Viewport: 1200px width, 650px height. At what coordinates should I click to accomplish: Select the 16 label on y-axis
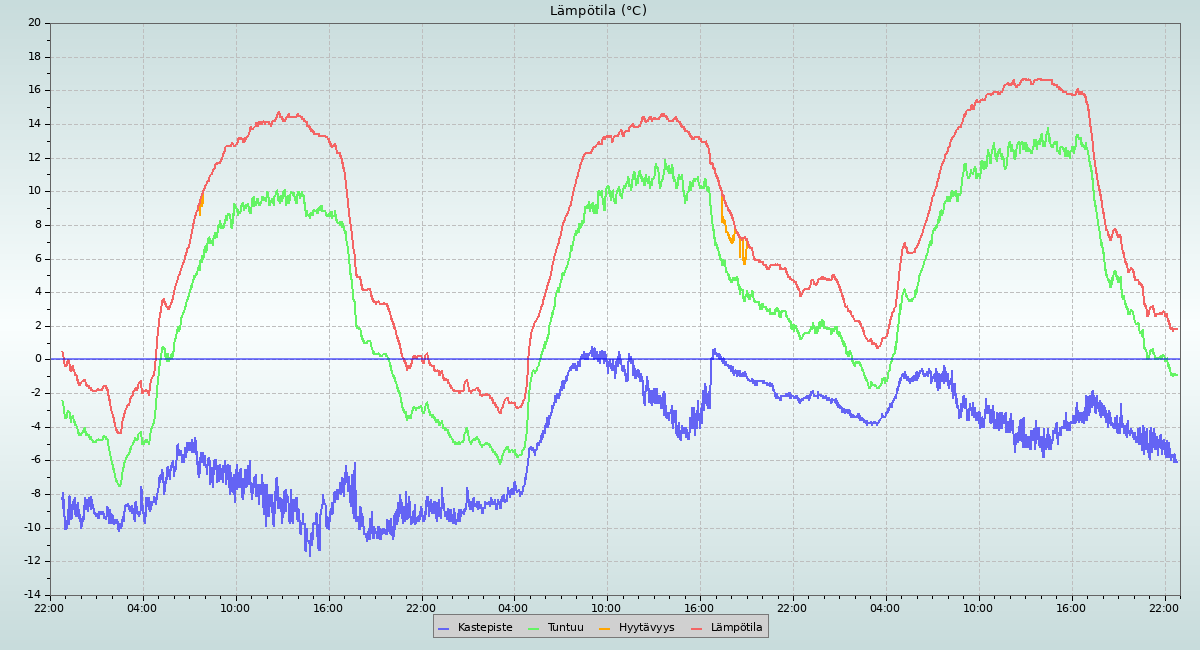pos(35,90)
